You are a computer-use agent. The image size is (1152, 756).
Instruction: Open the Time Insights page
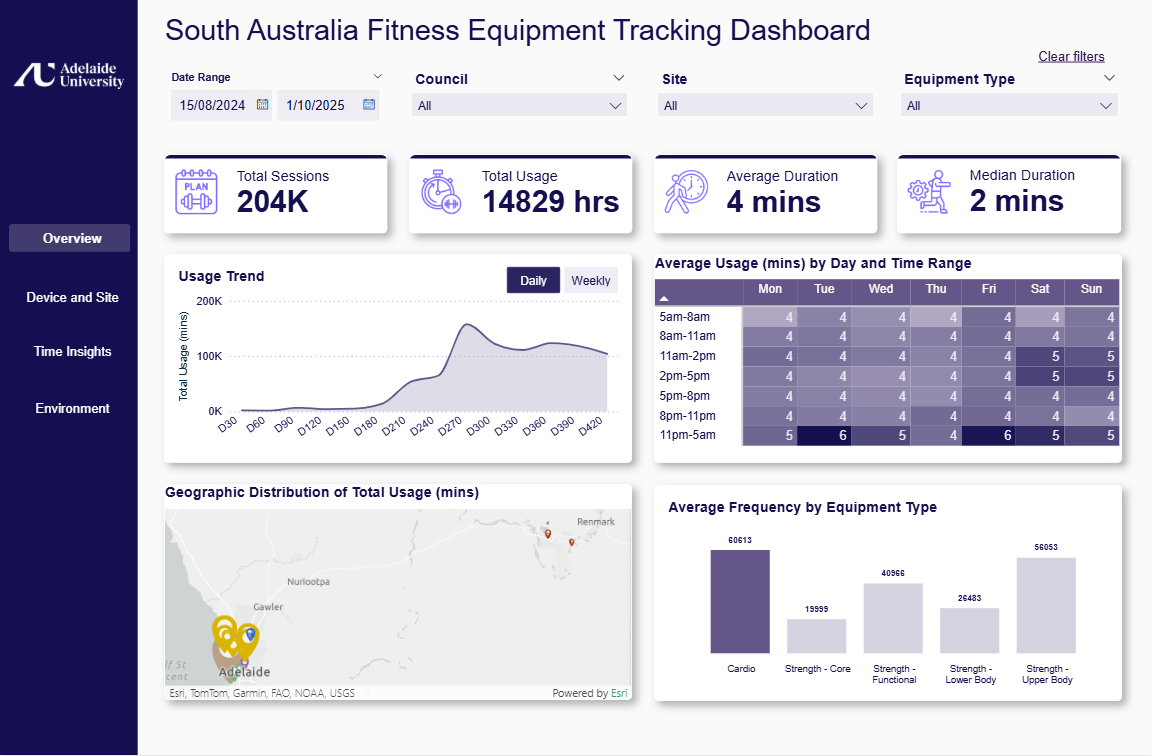pyautogui.click(x=72, y=352)
